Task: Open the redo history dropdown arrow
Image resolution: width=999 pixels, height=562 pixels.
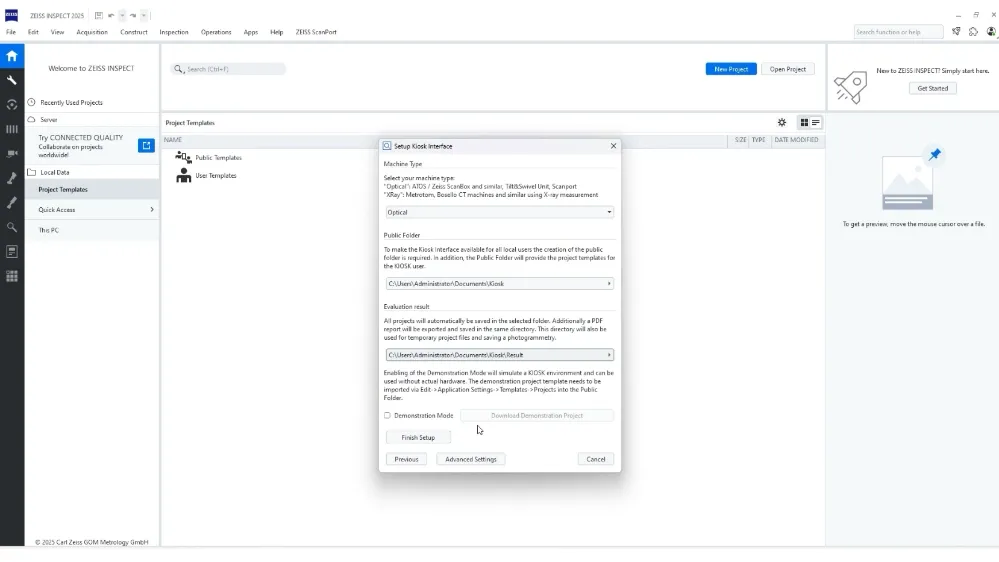Action: pos(143,15)
